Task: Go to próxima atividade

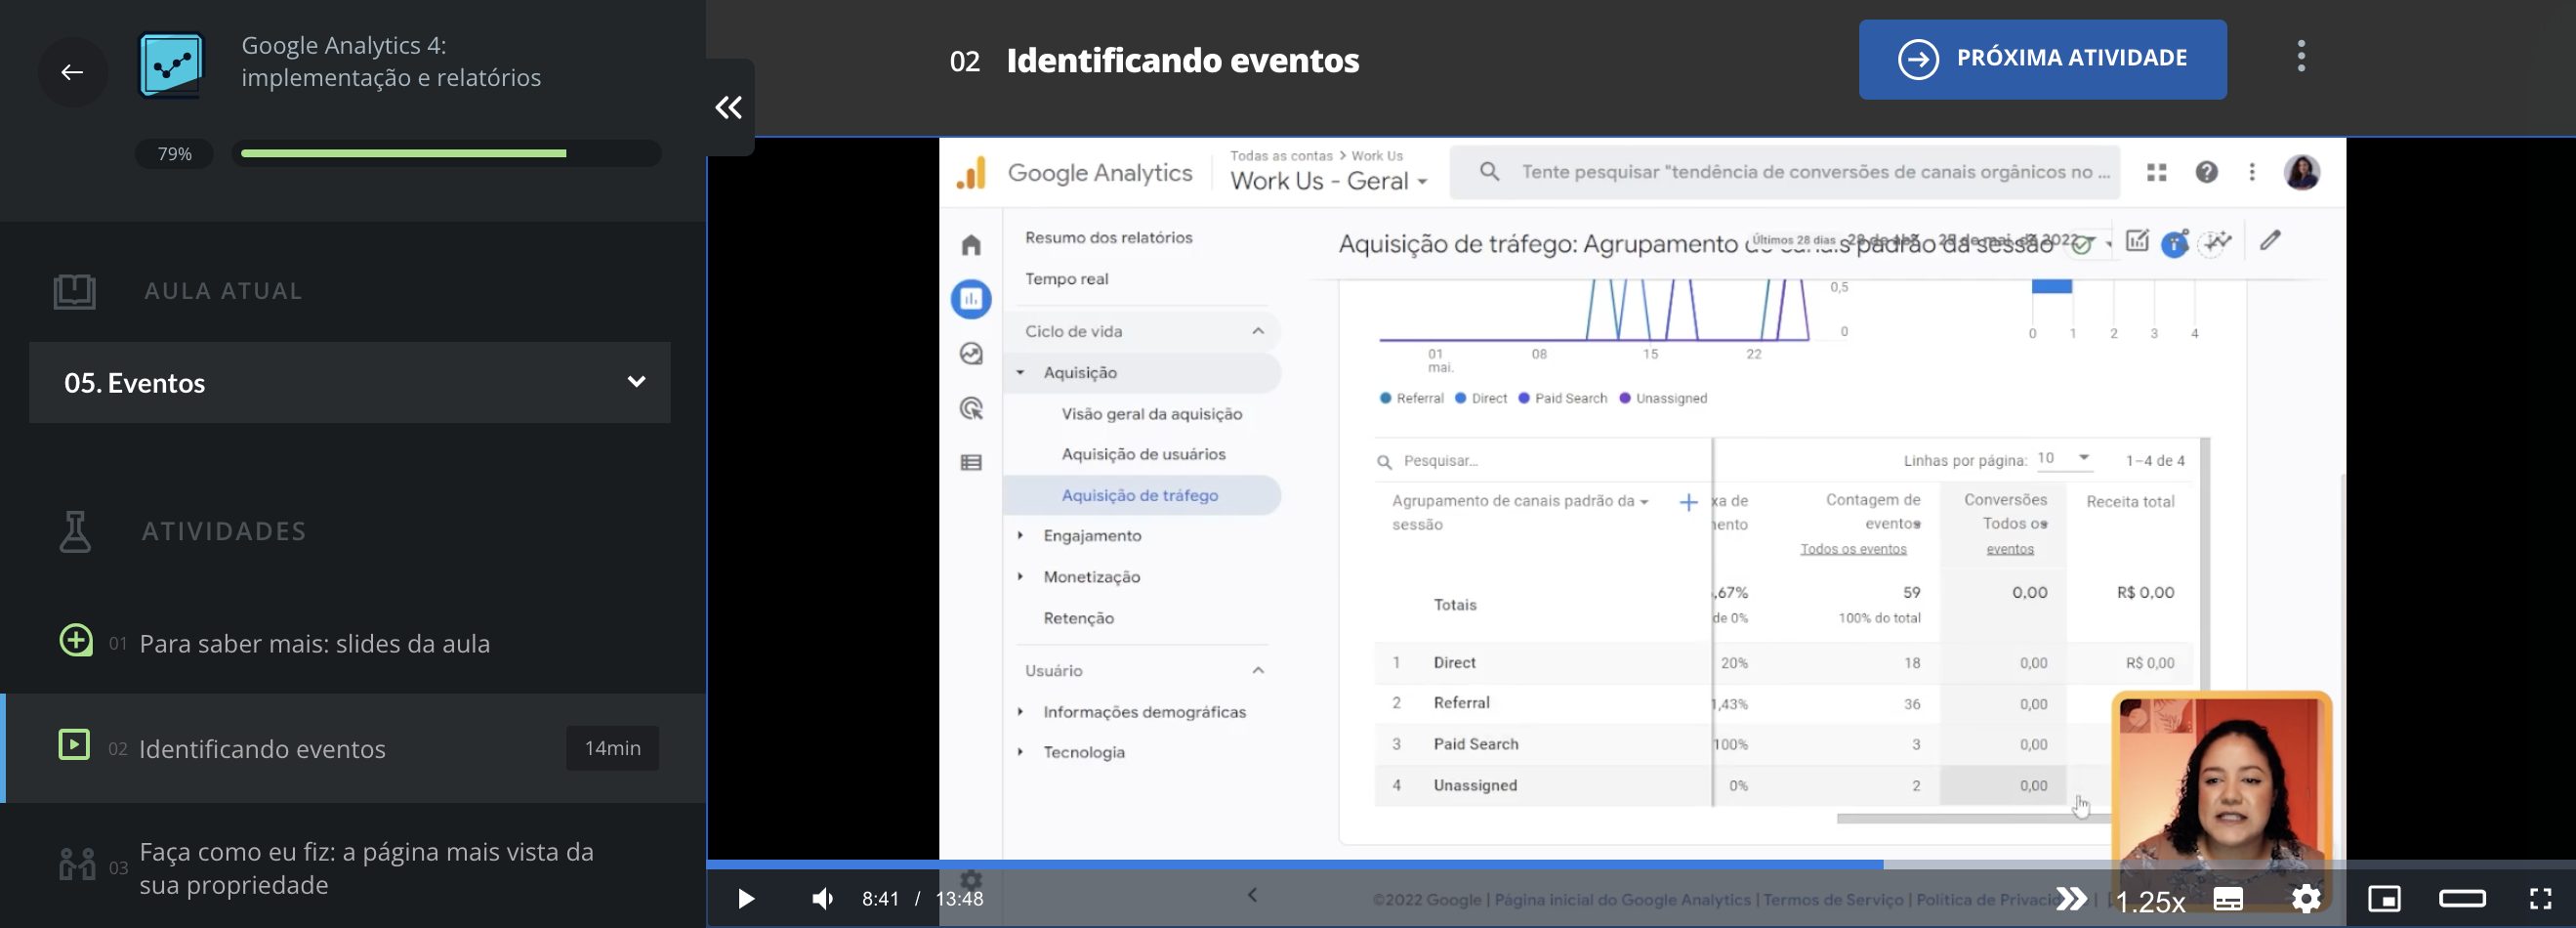Action: tap(2042, 59)
